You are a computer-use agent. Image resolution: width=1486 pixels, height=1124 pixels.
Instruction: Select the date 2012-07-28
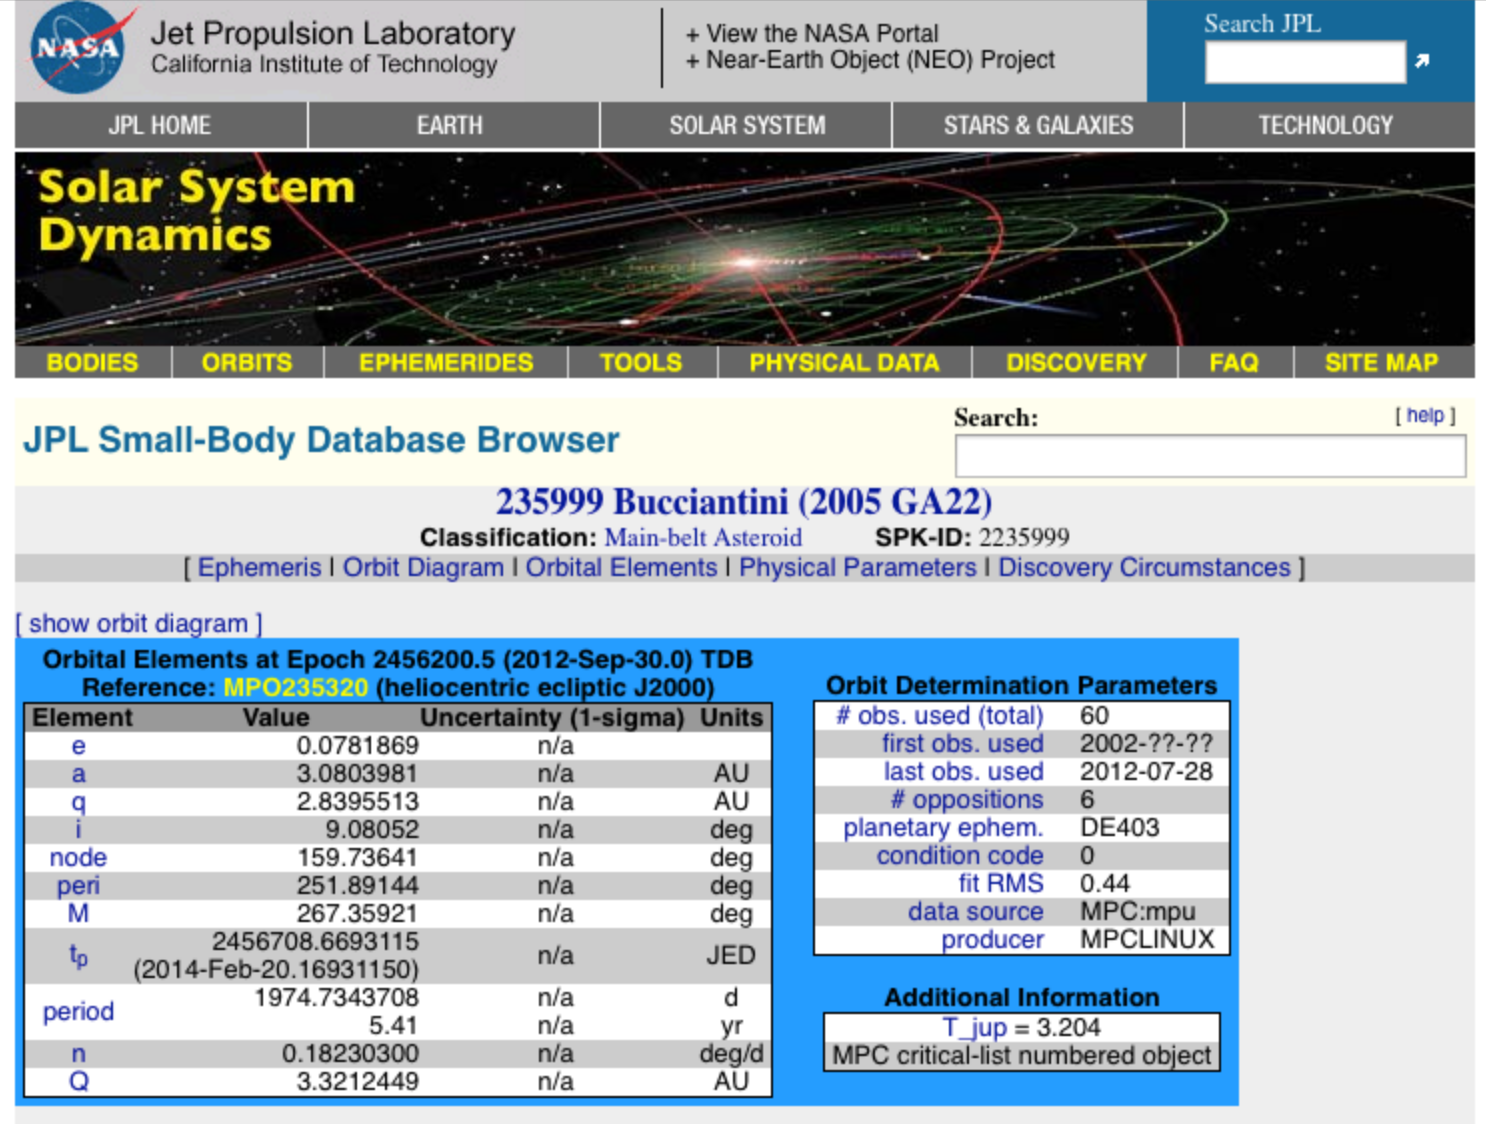point(1146,772)
